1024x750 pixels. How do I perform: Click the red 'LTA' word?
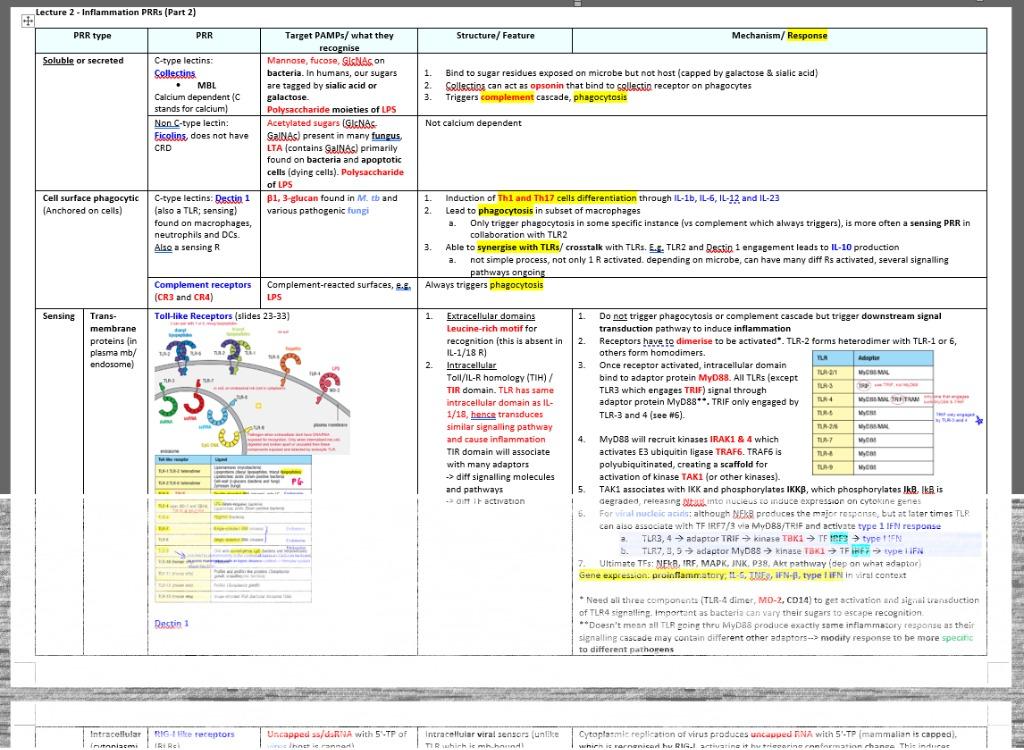(x=274, y=148)
